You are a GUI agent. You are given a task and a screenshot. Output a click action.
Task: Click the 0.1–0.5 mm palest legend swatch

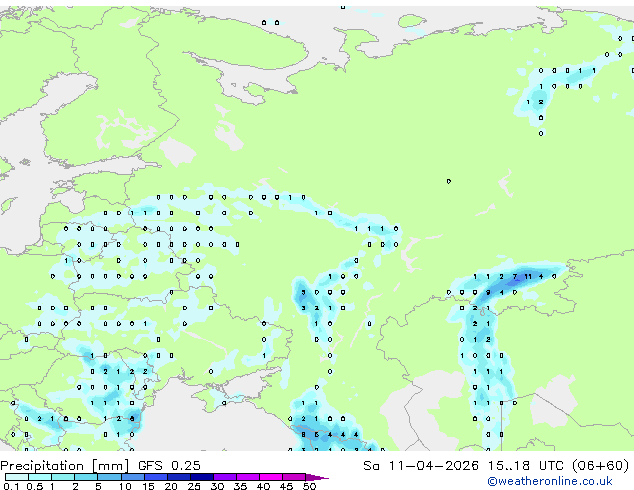(17, 477)
